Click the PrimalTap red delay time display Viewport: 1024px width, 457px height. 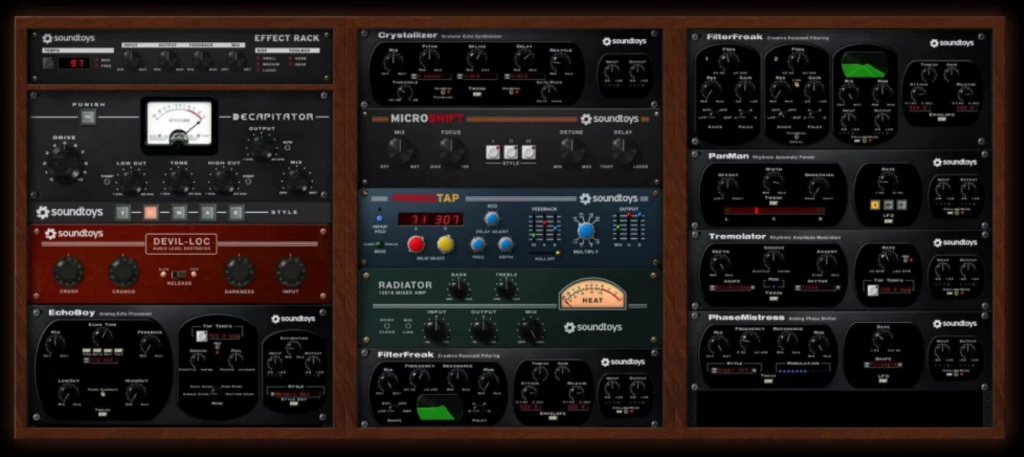click(430, 219)
